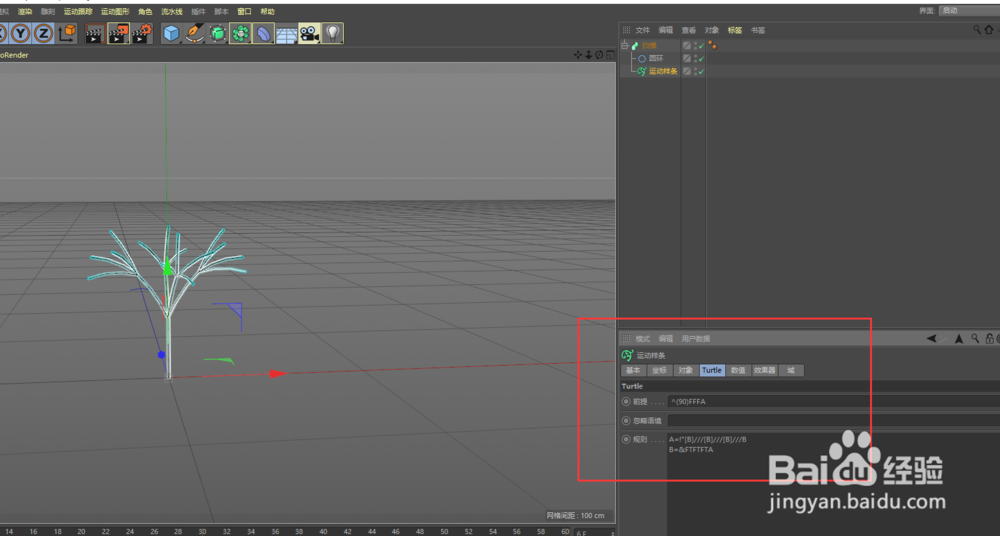Open object manager 标签 menu
This screenshot has height=536, width=1000.
pos(735,30)
